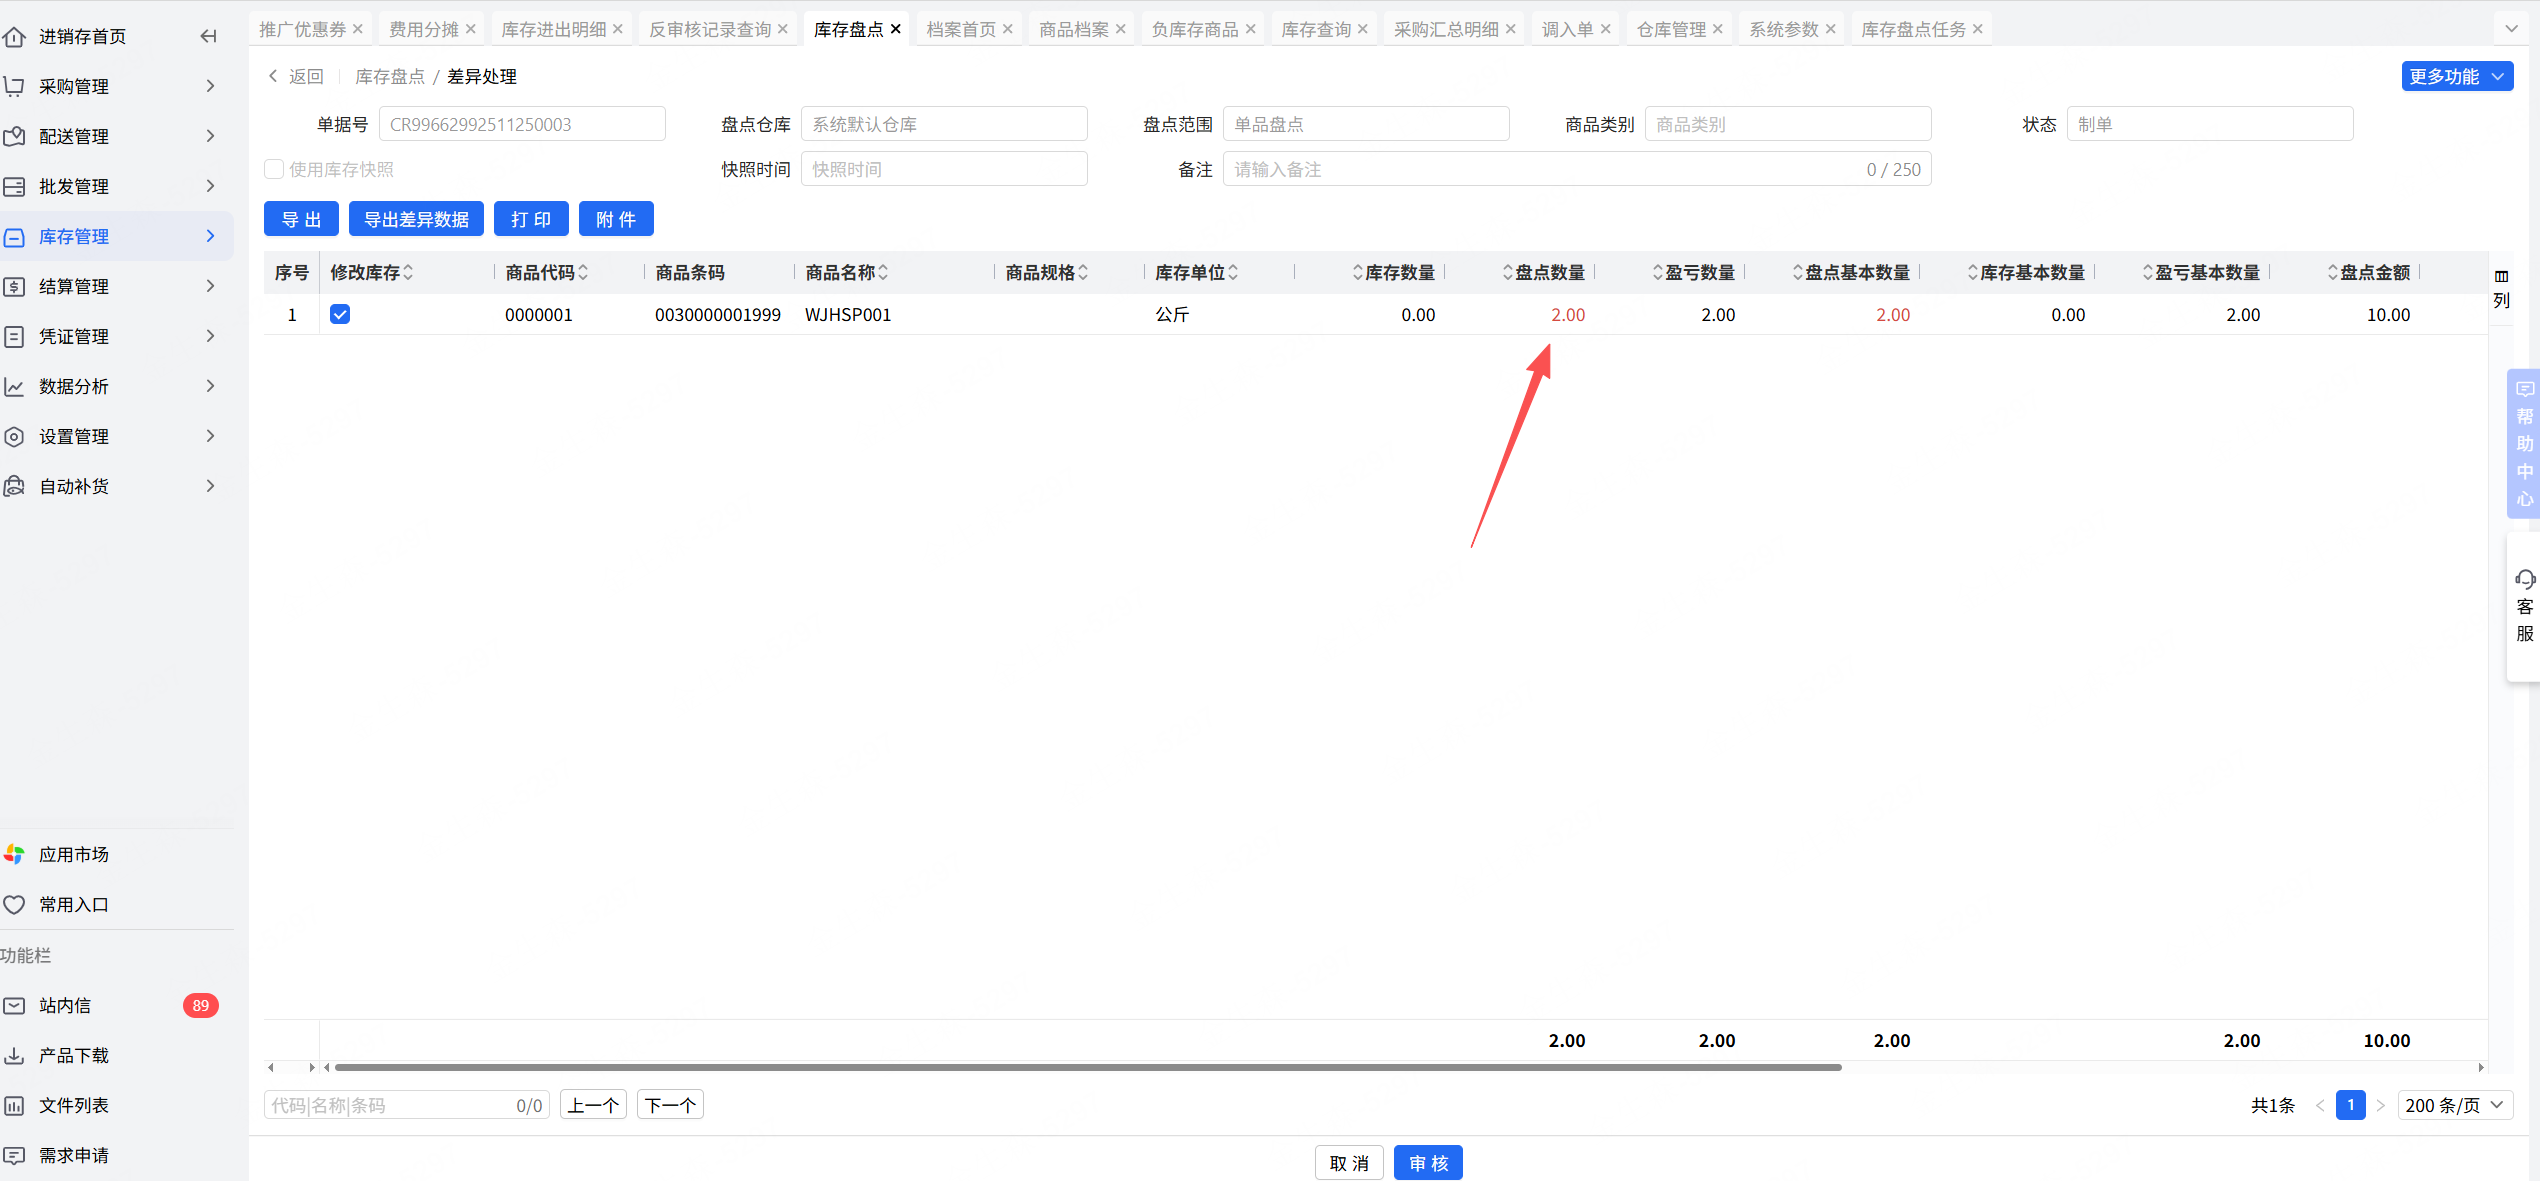Expand the 更多功能 dropdown

(2456, 76)
